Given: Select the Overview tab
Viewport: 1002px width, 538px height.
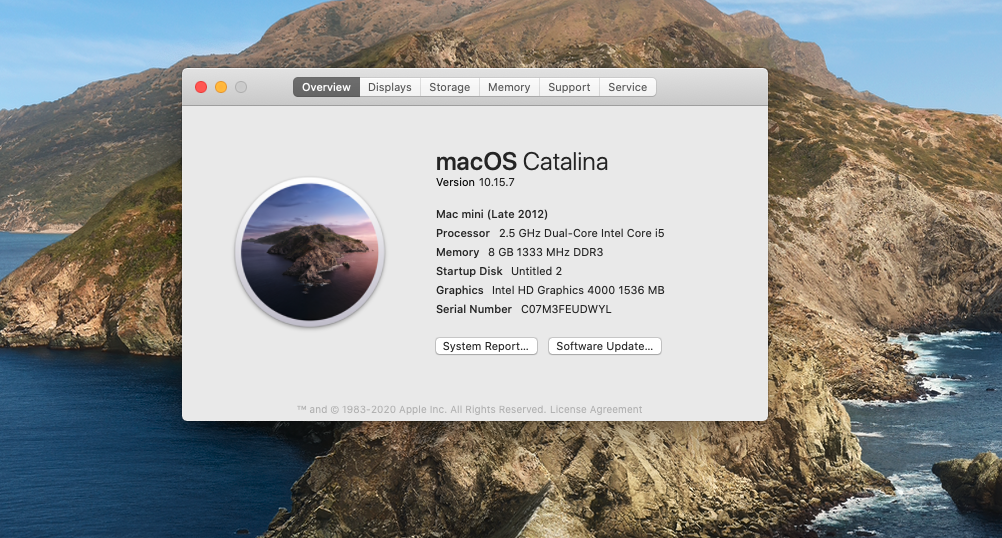Looking at the screenshot, I should click(x=326, y=87).
